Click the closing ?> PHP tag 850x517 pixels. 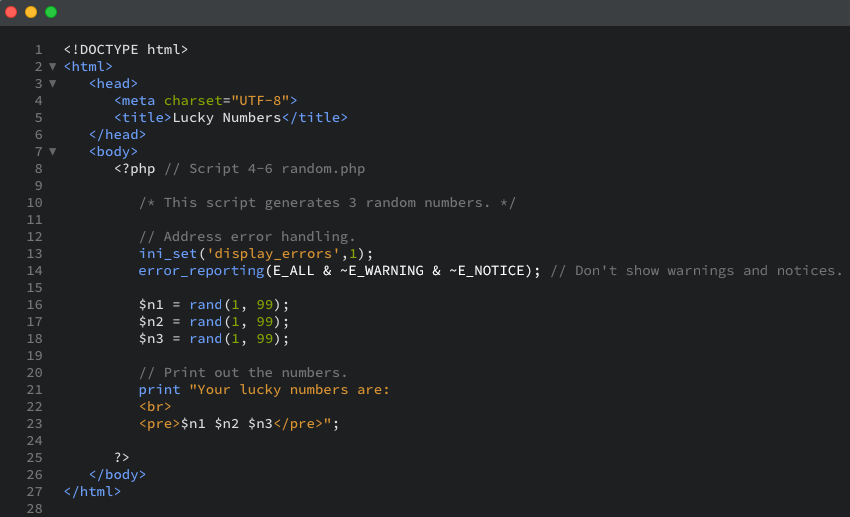point(121,457)
